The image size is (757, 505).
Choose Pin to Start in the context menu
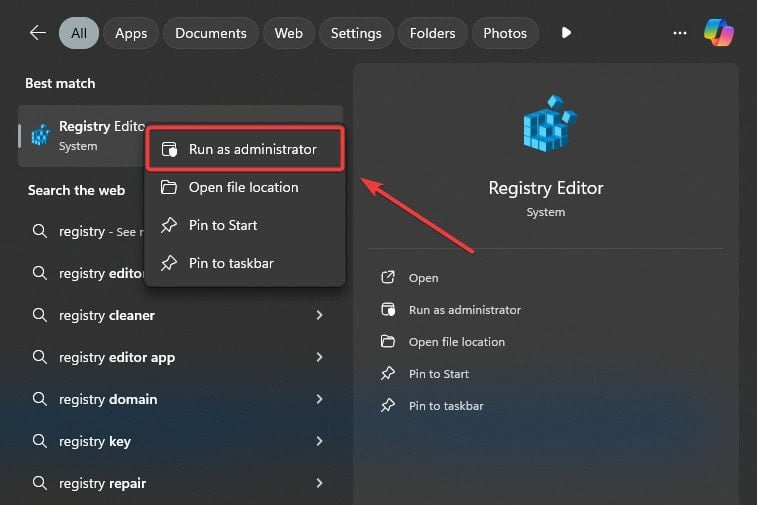[x=245, y=225]
